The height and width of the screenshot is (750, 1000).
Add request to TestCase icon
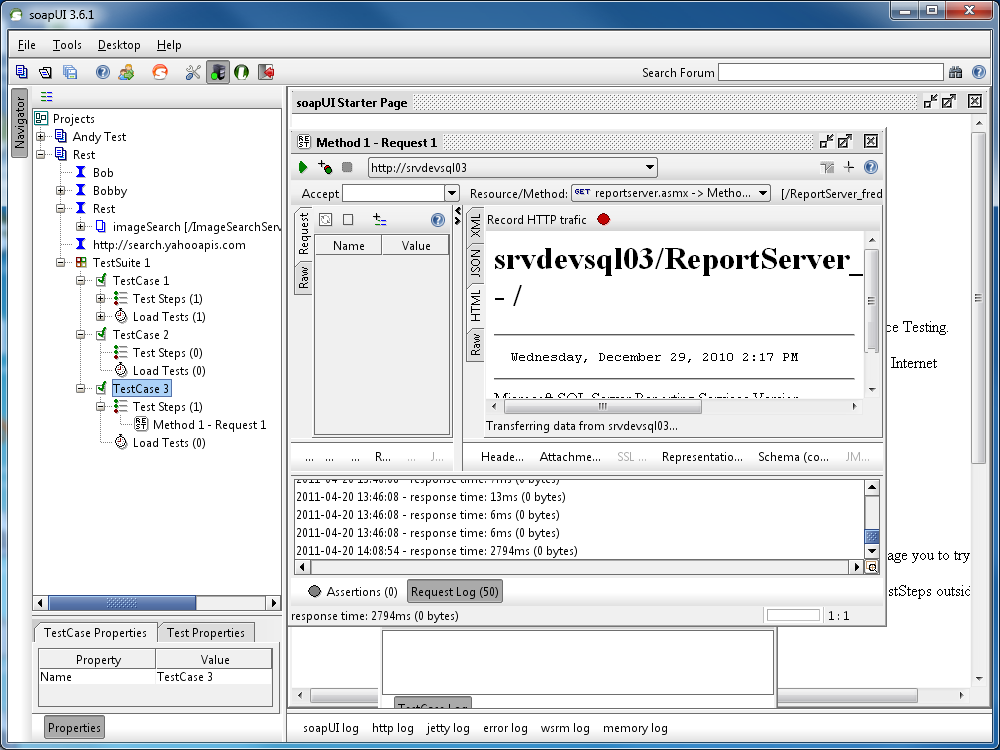[x=324, y=168]
